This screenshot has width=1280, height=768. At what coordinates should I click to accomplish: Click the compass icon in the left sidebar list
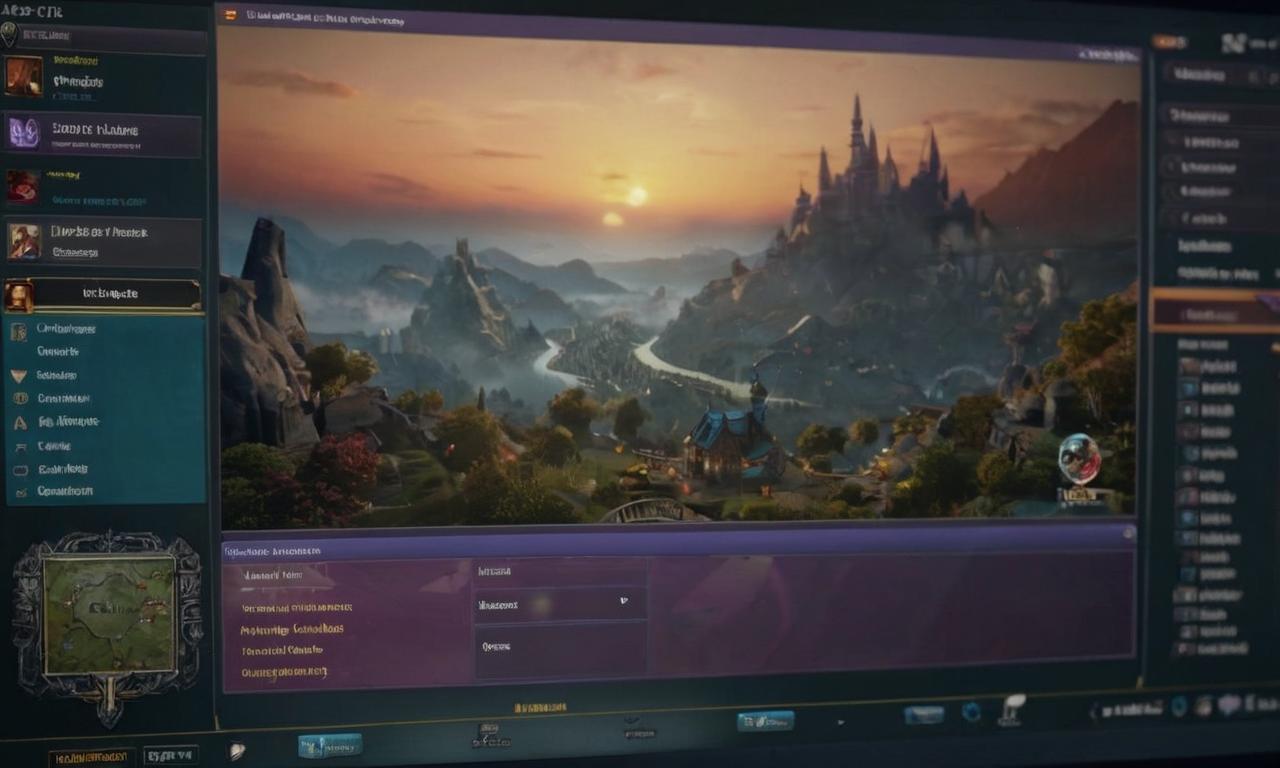tap(19, 397)
